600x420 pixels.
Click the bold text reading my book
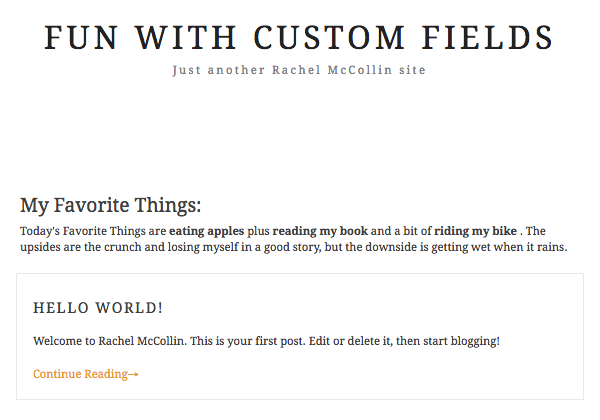click(x=320, y=231)
